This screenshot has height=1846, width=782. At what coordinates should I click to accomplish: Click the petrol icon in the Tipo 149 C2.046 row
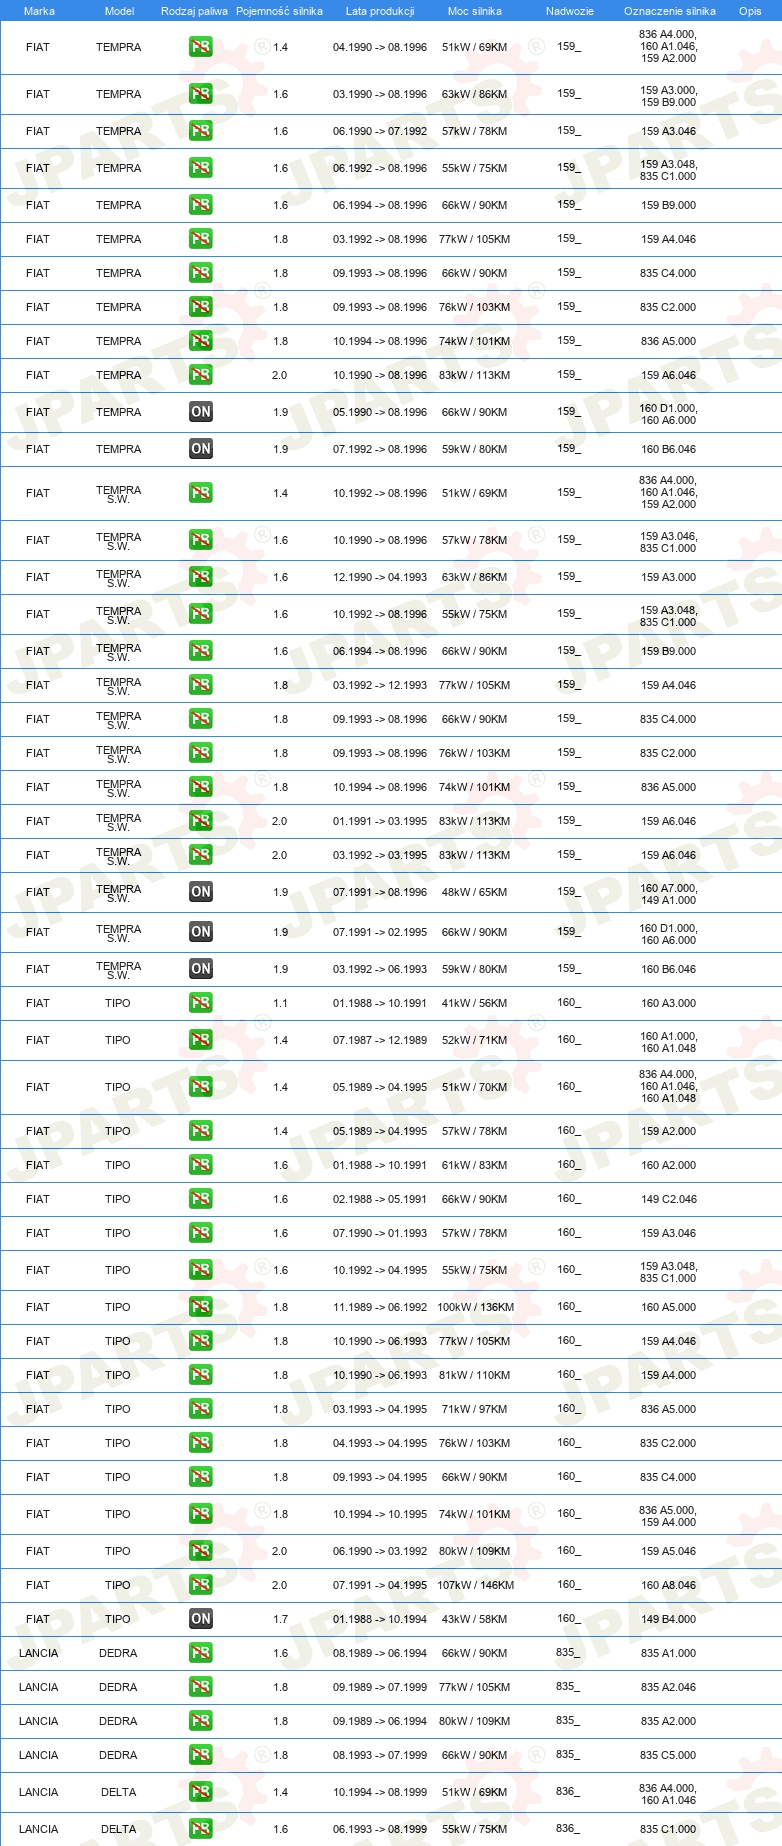click(201, 1199)
